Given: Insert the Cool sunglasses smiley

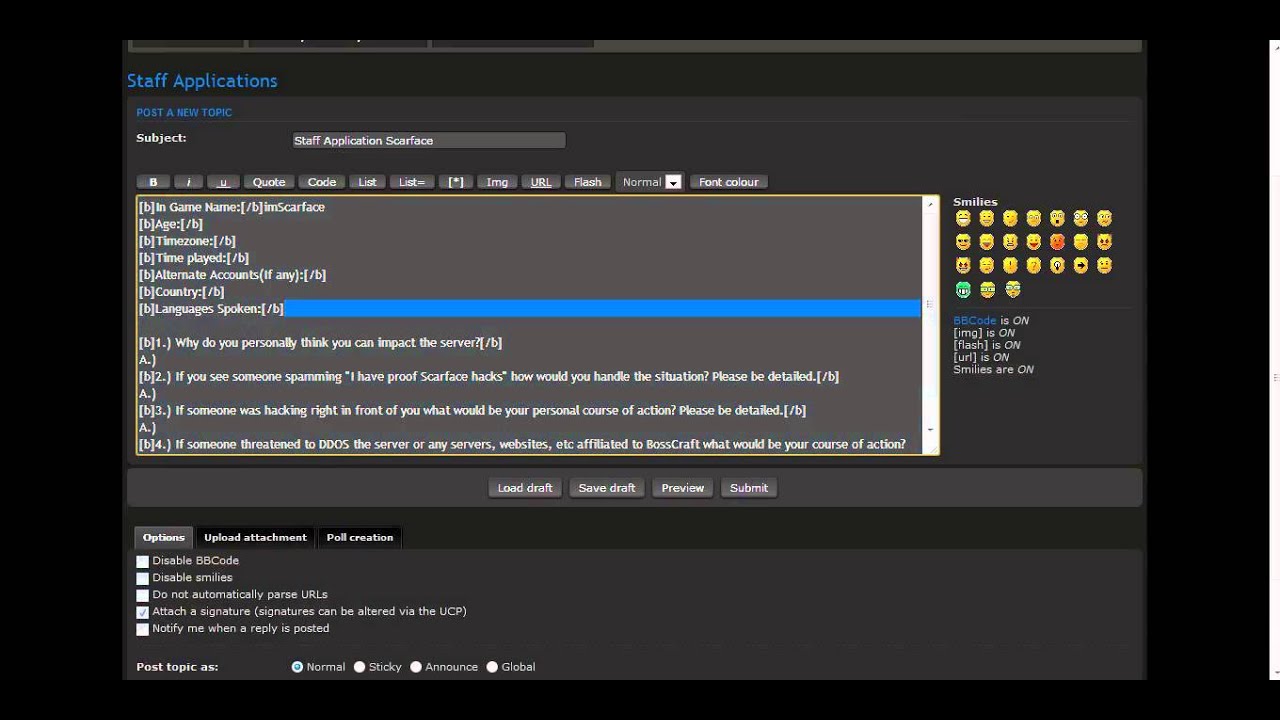Looking at the screenshot, I should (963, 242).
